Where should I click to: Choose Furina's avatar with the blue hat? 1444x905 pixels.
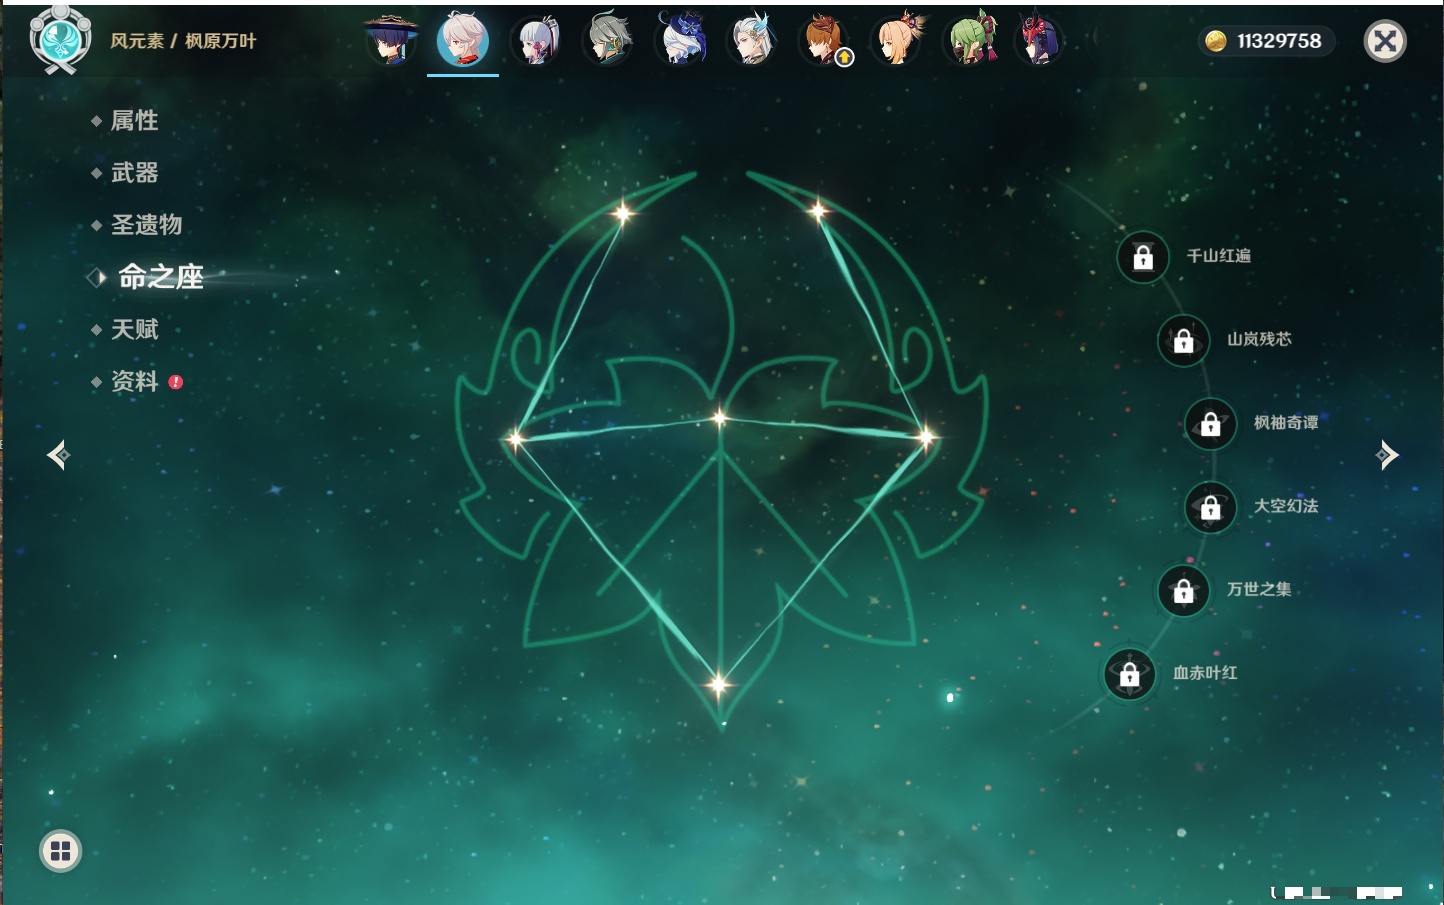tap(680, 40)
